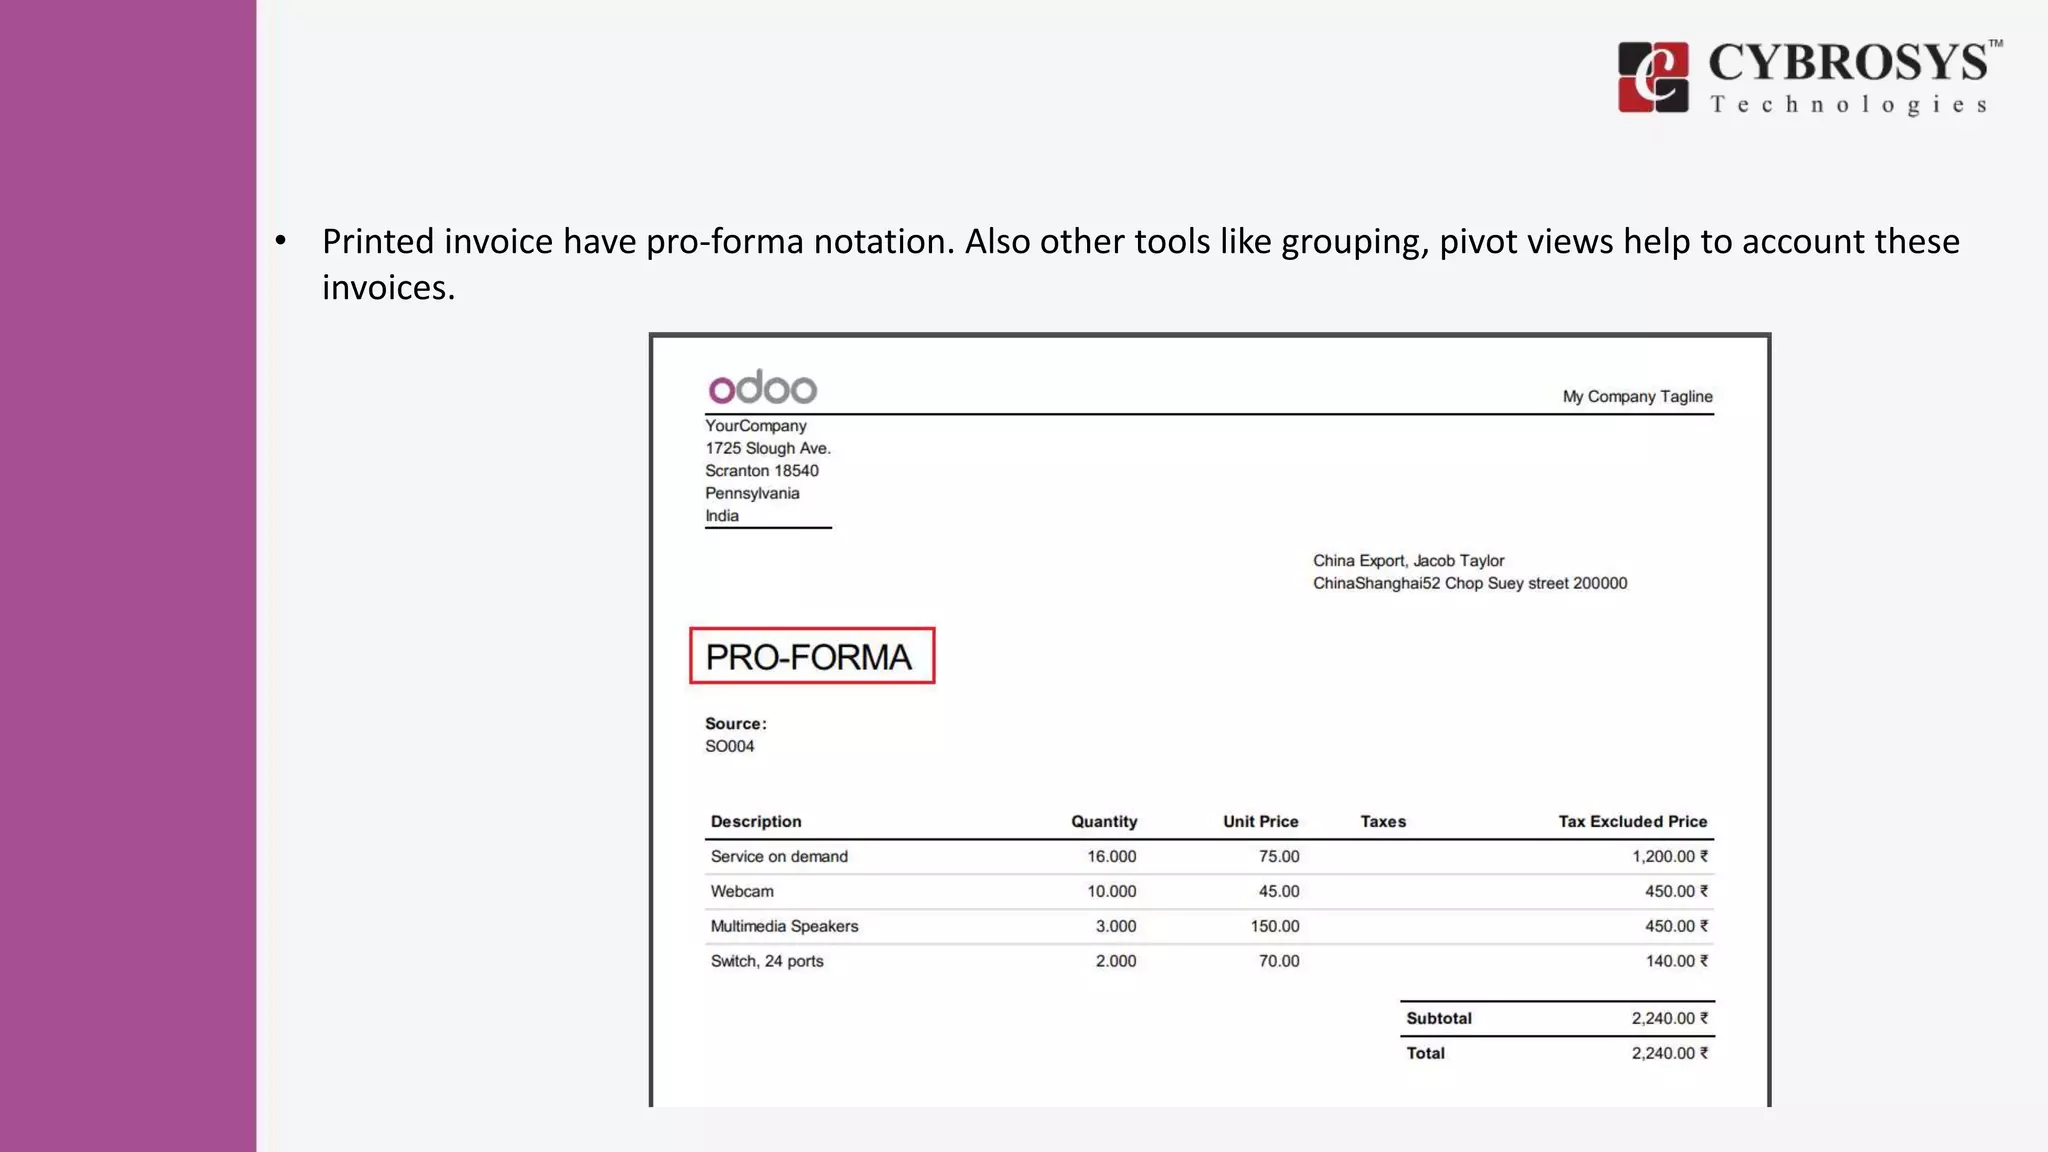The height and width of the screenshot is (1152, 2048).
Task: Click the Total amount '2,240.00 ₹'
Action: (1670, 1053)
